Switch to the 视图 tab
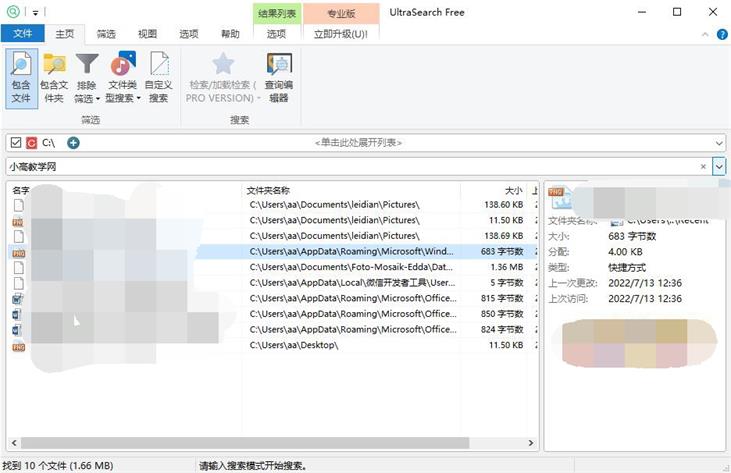The height and width of the screenshot is (473, 731). pyautogui.click(x=147, y=34)
